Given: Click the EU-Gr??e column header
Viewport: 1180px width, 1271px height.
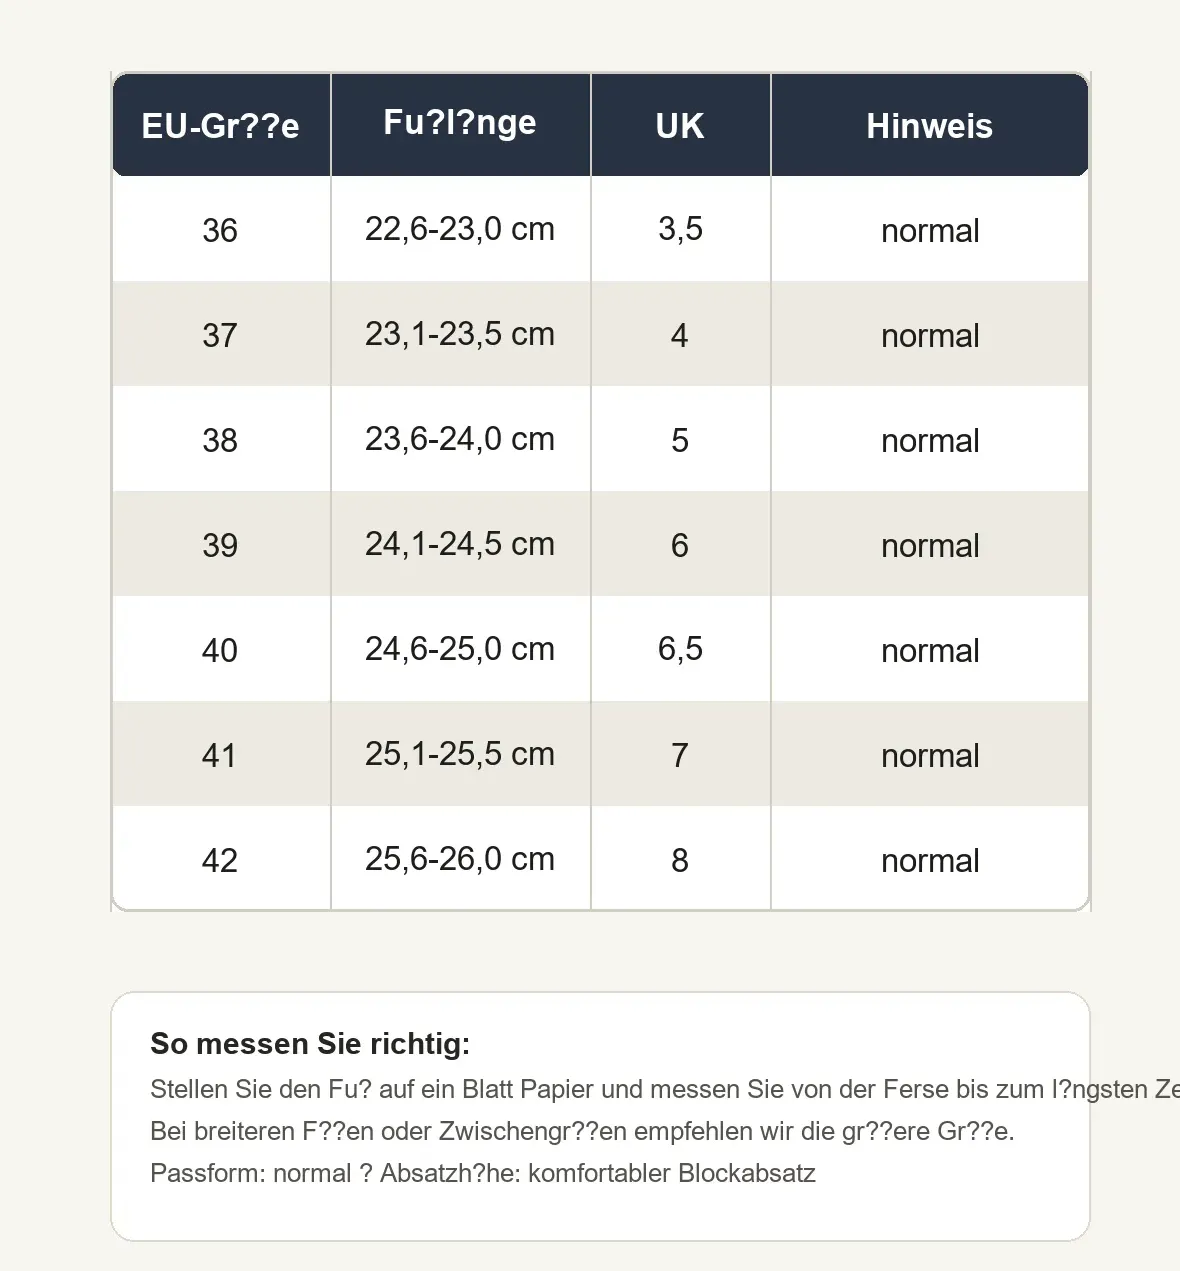Looking at the screenshot, I should pyautogui.click(x=221, y=125).
